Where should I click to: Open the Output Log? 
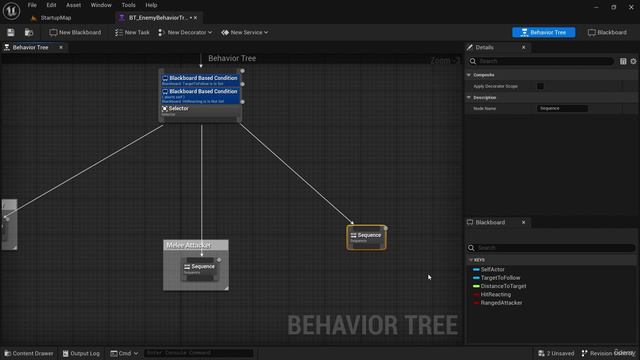(x=81, y=353)
